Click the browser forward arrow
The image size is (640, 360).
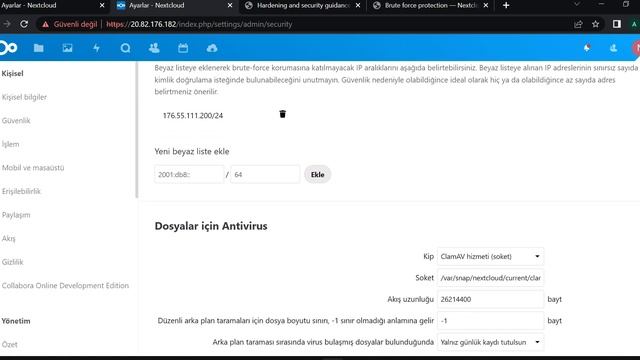7,24
